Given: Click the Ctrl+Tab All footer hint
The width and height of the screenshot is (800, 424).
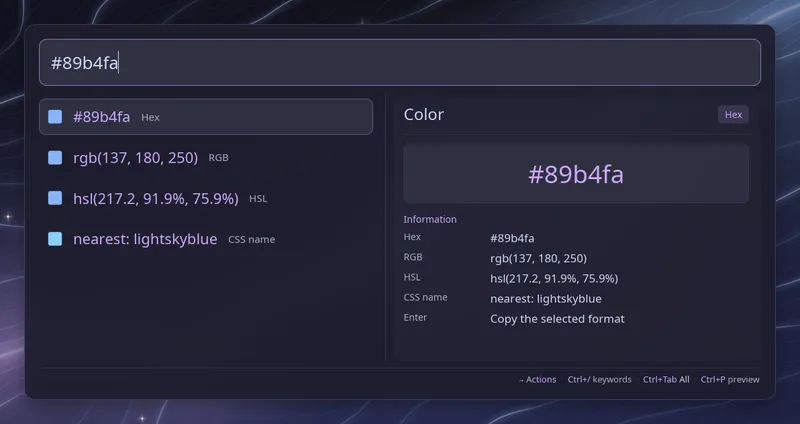Looking at the screenshot, I should tap(666, 380).
